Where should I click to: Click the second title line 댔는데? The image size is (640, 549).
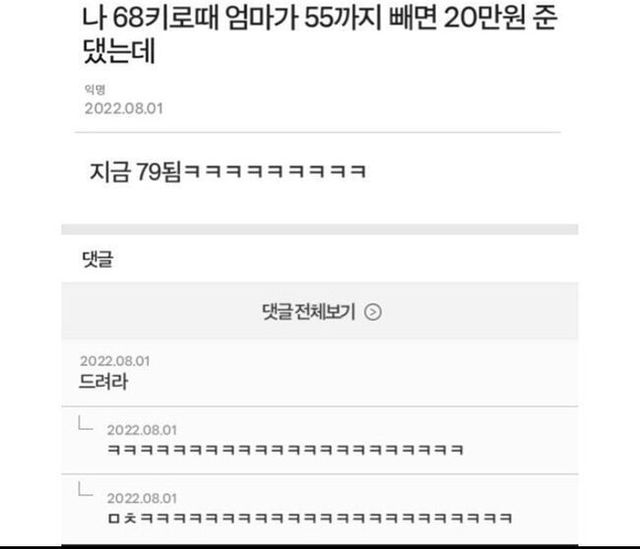pos(119,51)
